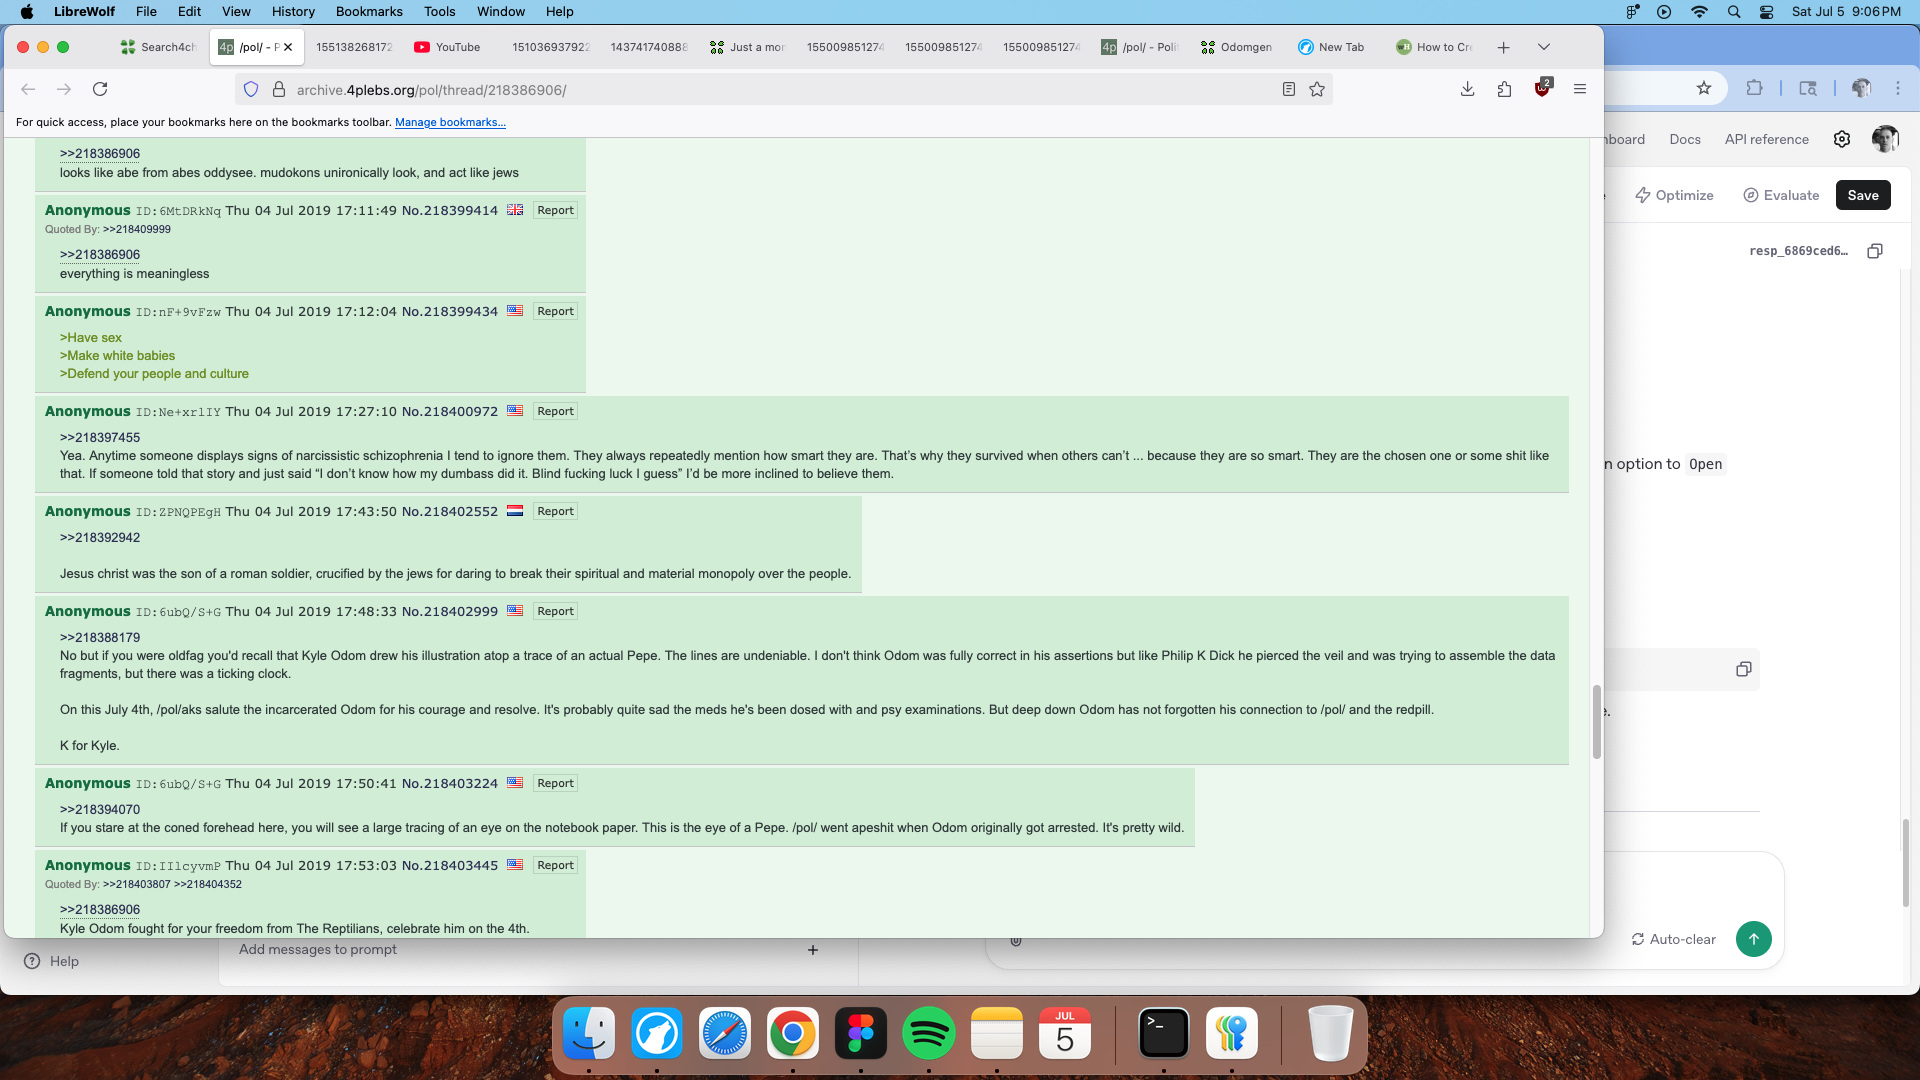
Task: Click the UK flag on post 218399414
Action: point(515,210)
